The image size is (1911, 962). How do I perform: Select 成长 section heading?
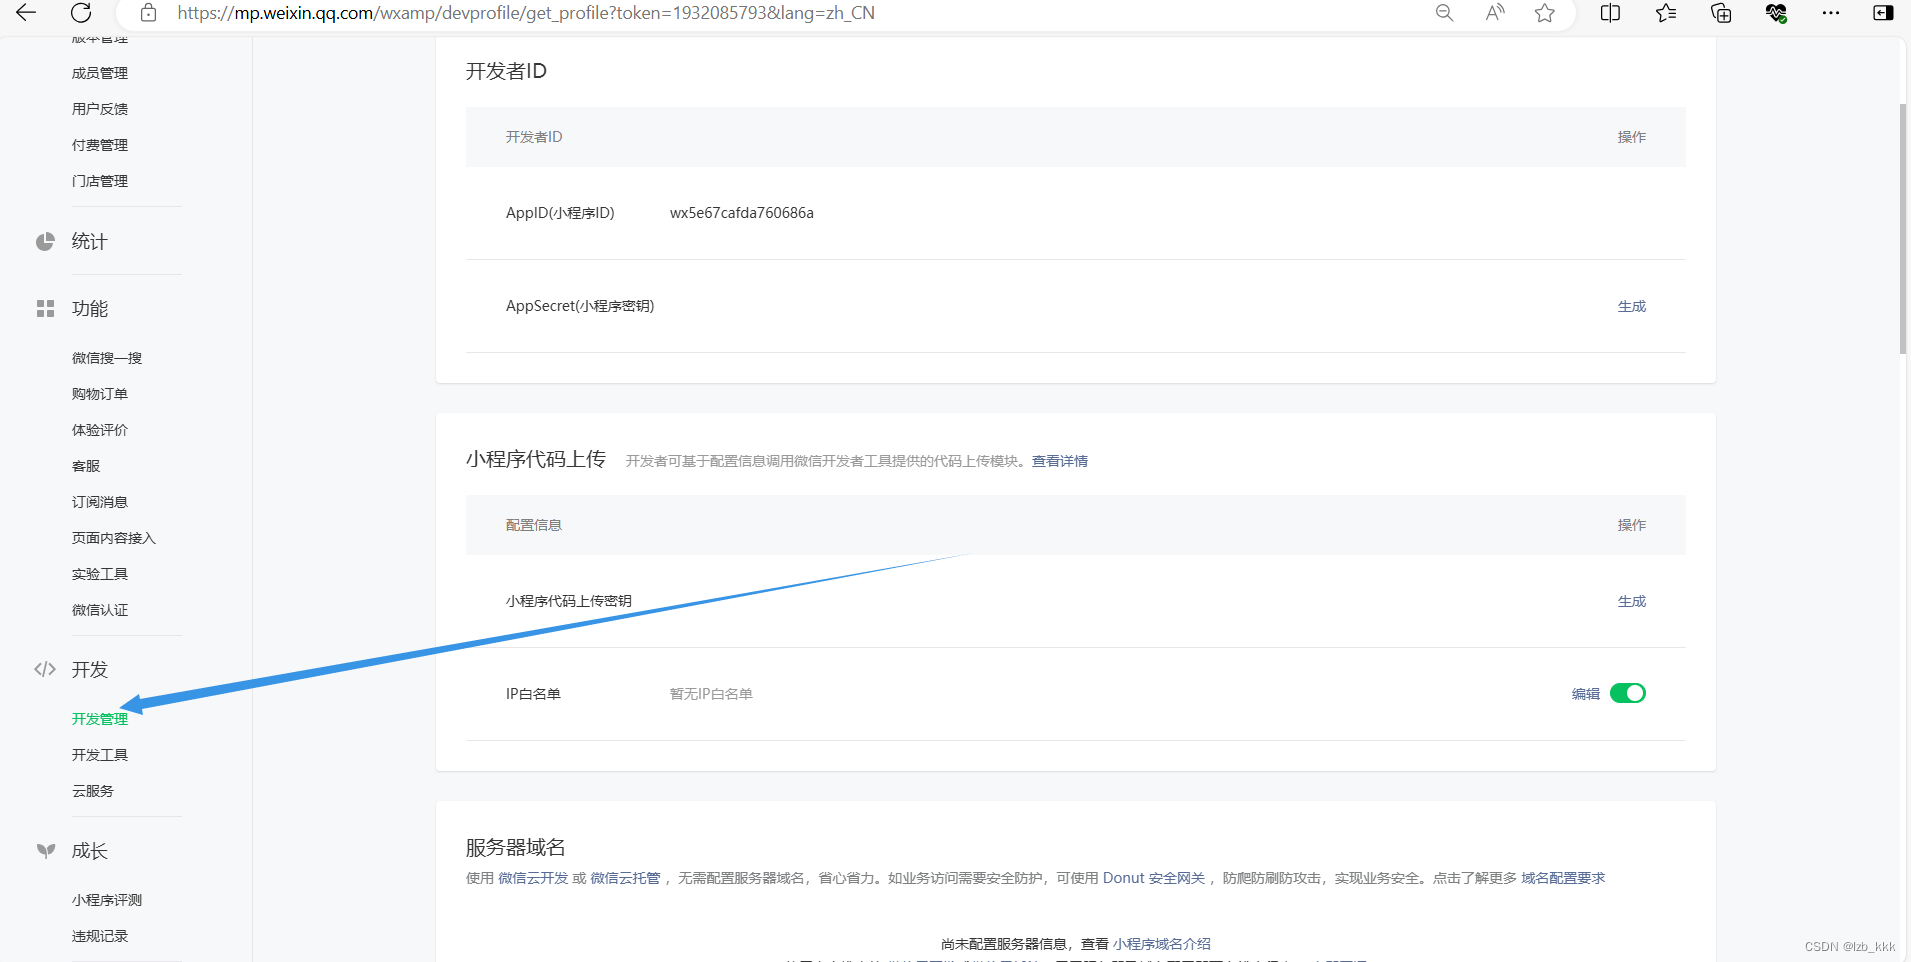pyautogui.click(x=89, y=851)
